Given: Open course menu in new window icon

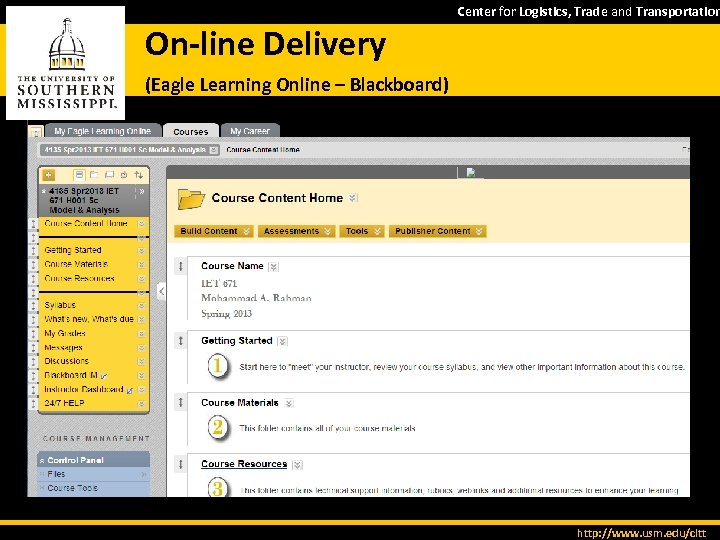Looking at the screenshot, I should pyautogui.click(x=109, y=175).
